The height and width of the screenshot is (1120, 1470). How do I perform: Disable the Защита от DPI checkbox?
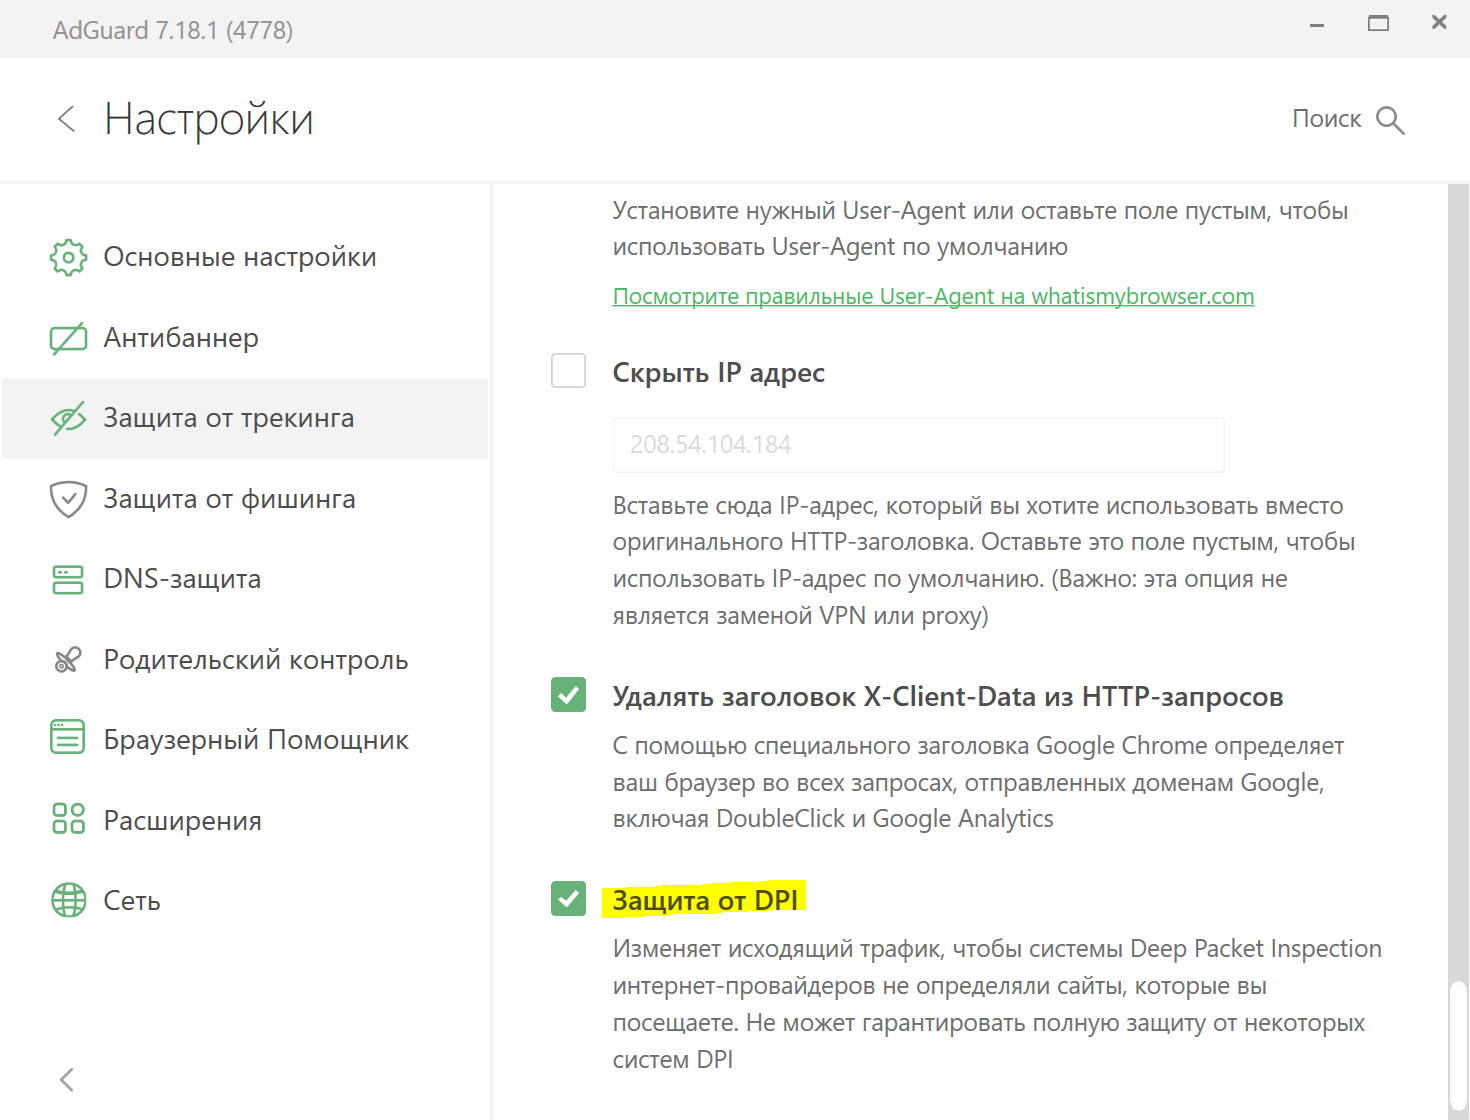click(x=569, y=898)
